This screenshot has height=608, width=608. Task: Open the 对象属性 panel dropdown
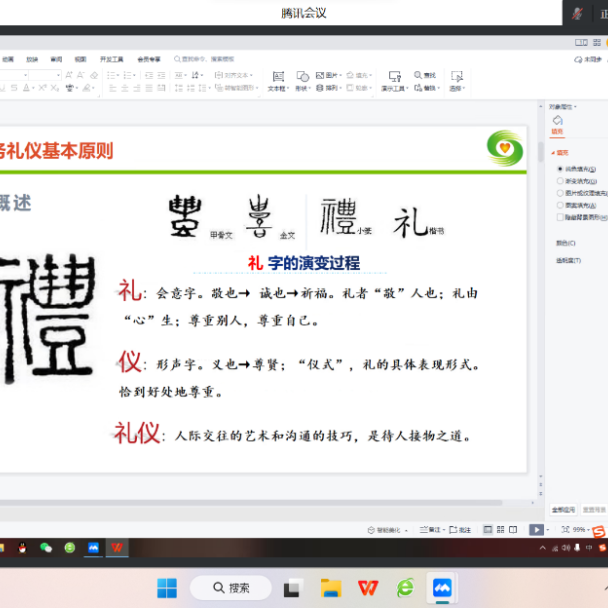pos(563,106)
